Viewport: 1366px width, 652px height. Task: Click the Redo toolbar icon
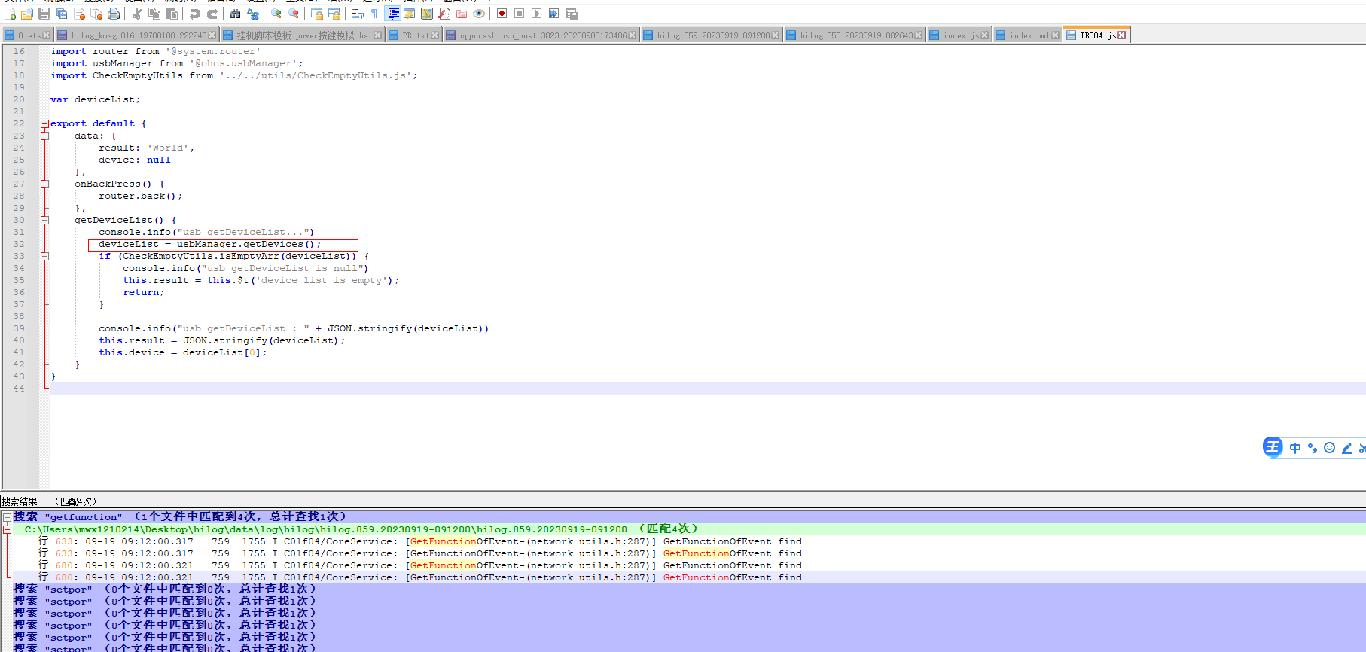click(x=212, y=14)
